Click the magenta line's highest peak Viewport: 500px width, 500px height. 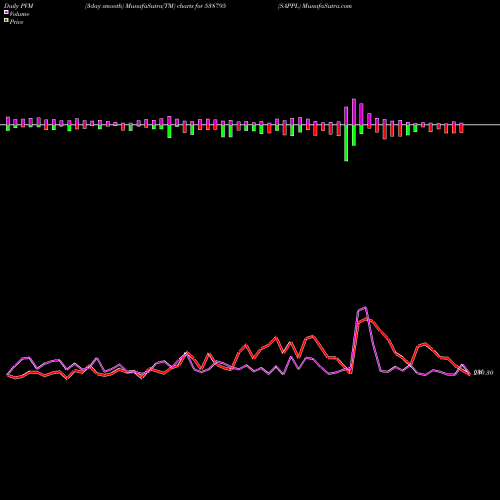click(366, 307)
